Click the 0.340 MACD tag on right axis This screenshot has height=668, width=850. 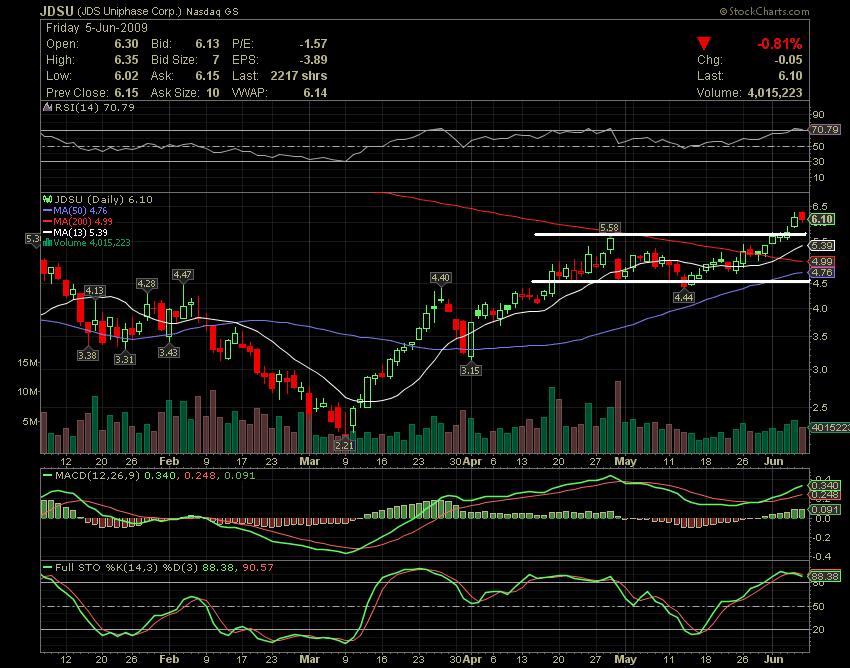pyautogui.click(x=825, y=485)
